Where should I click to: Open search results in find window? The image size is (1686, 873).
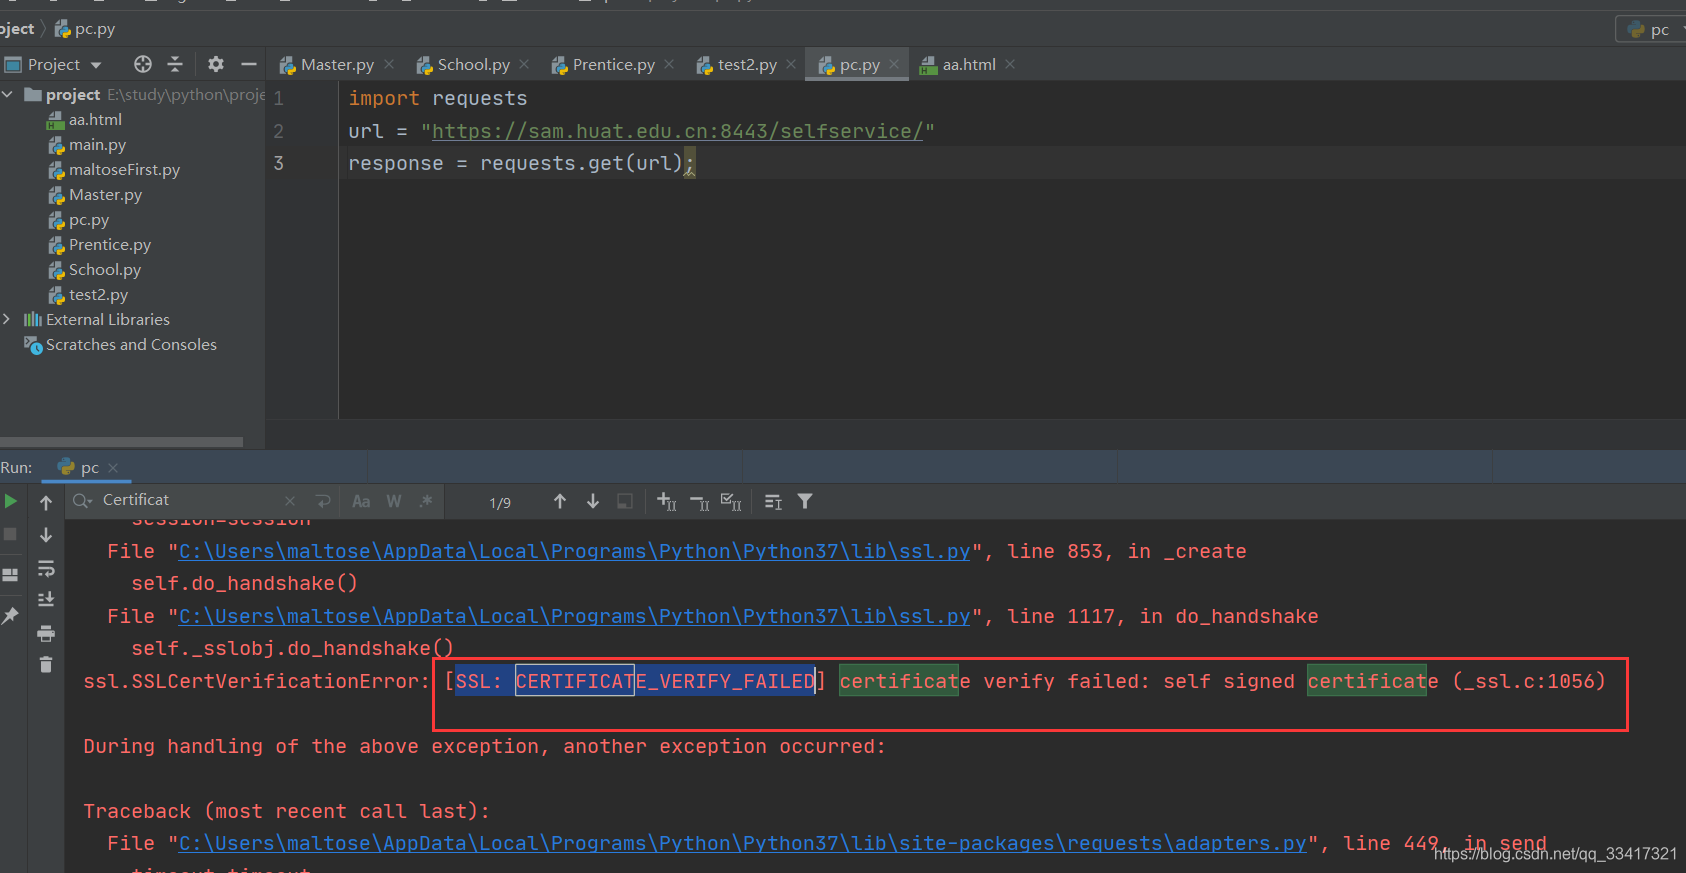click(773, 501)
